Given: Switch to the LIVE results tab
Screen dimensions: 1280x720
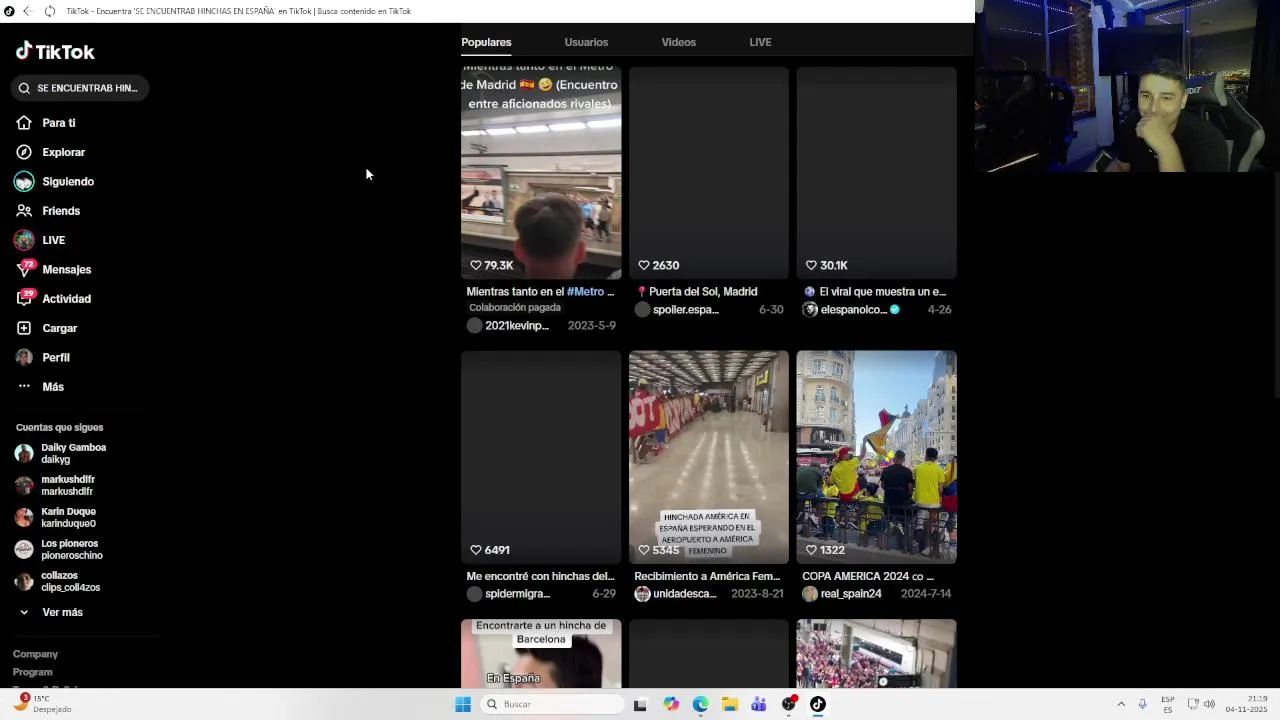Looking at the screenshot, I should [x=760, y=42].
